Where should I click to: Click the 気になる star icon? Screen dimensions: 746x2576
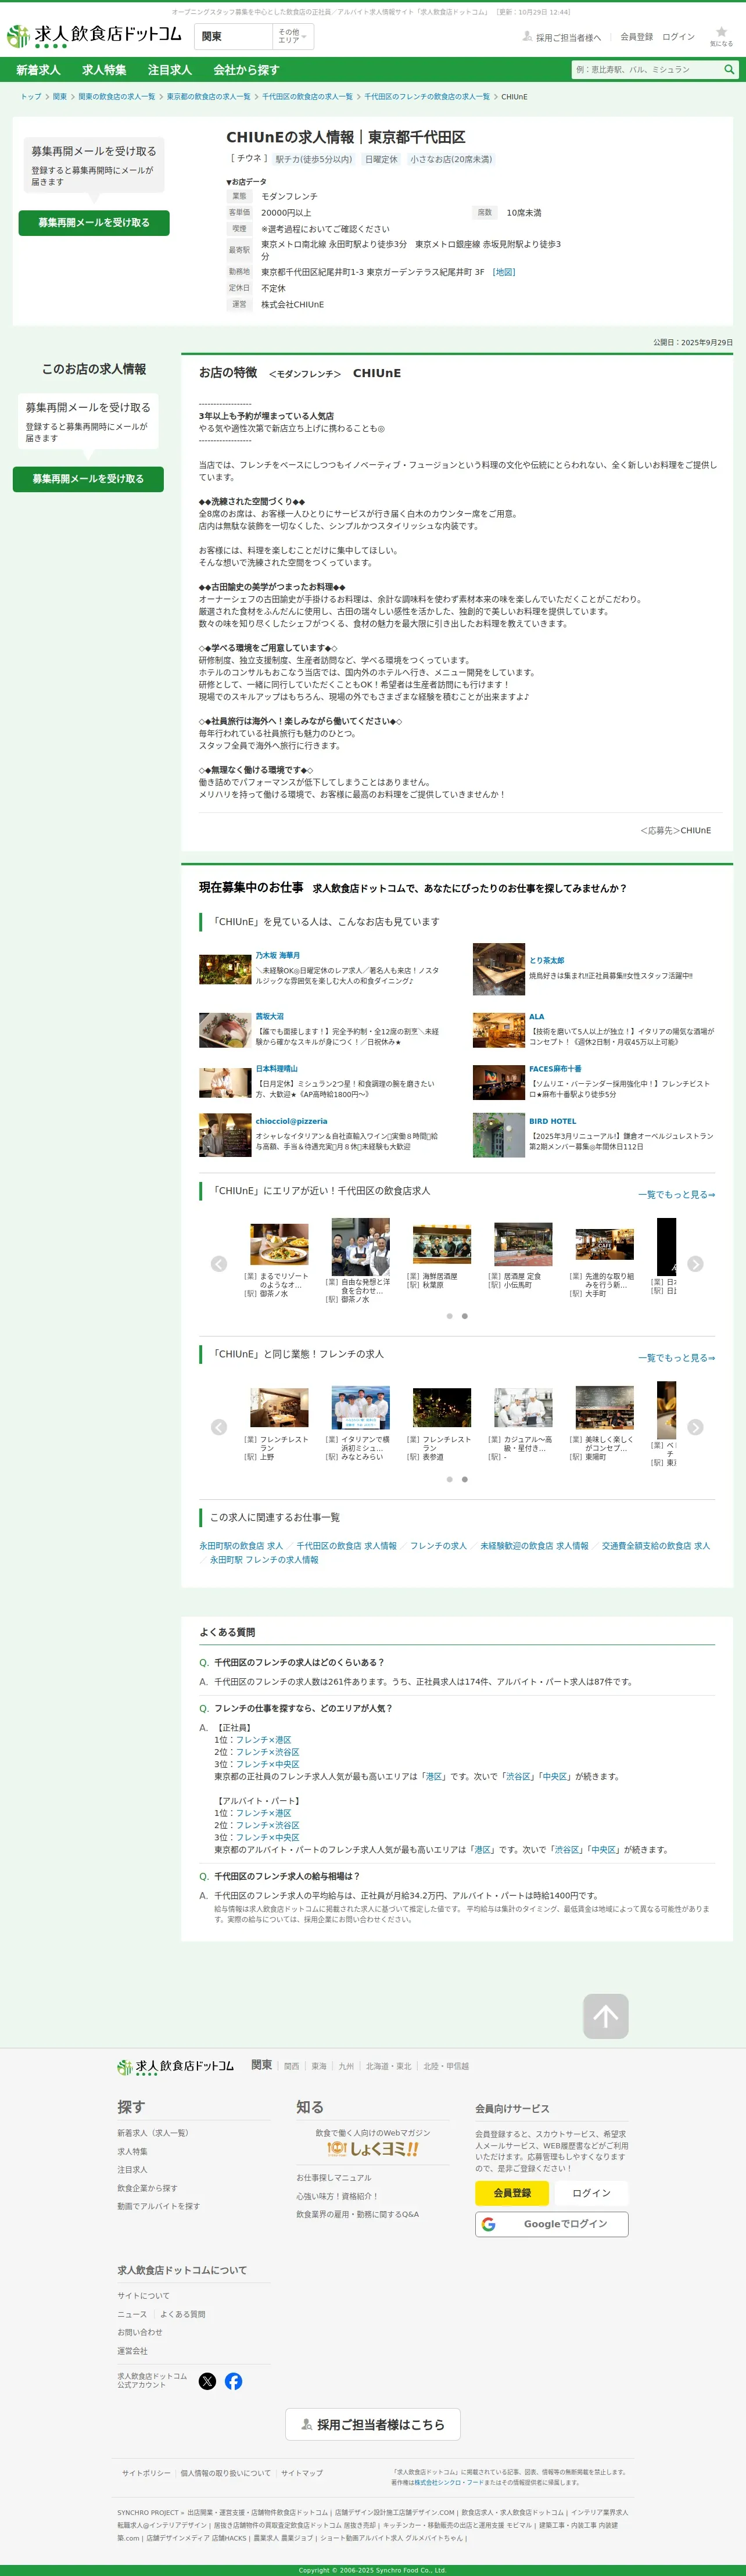pos(721,37)
